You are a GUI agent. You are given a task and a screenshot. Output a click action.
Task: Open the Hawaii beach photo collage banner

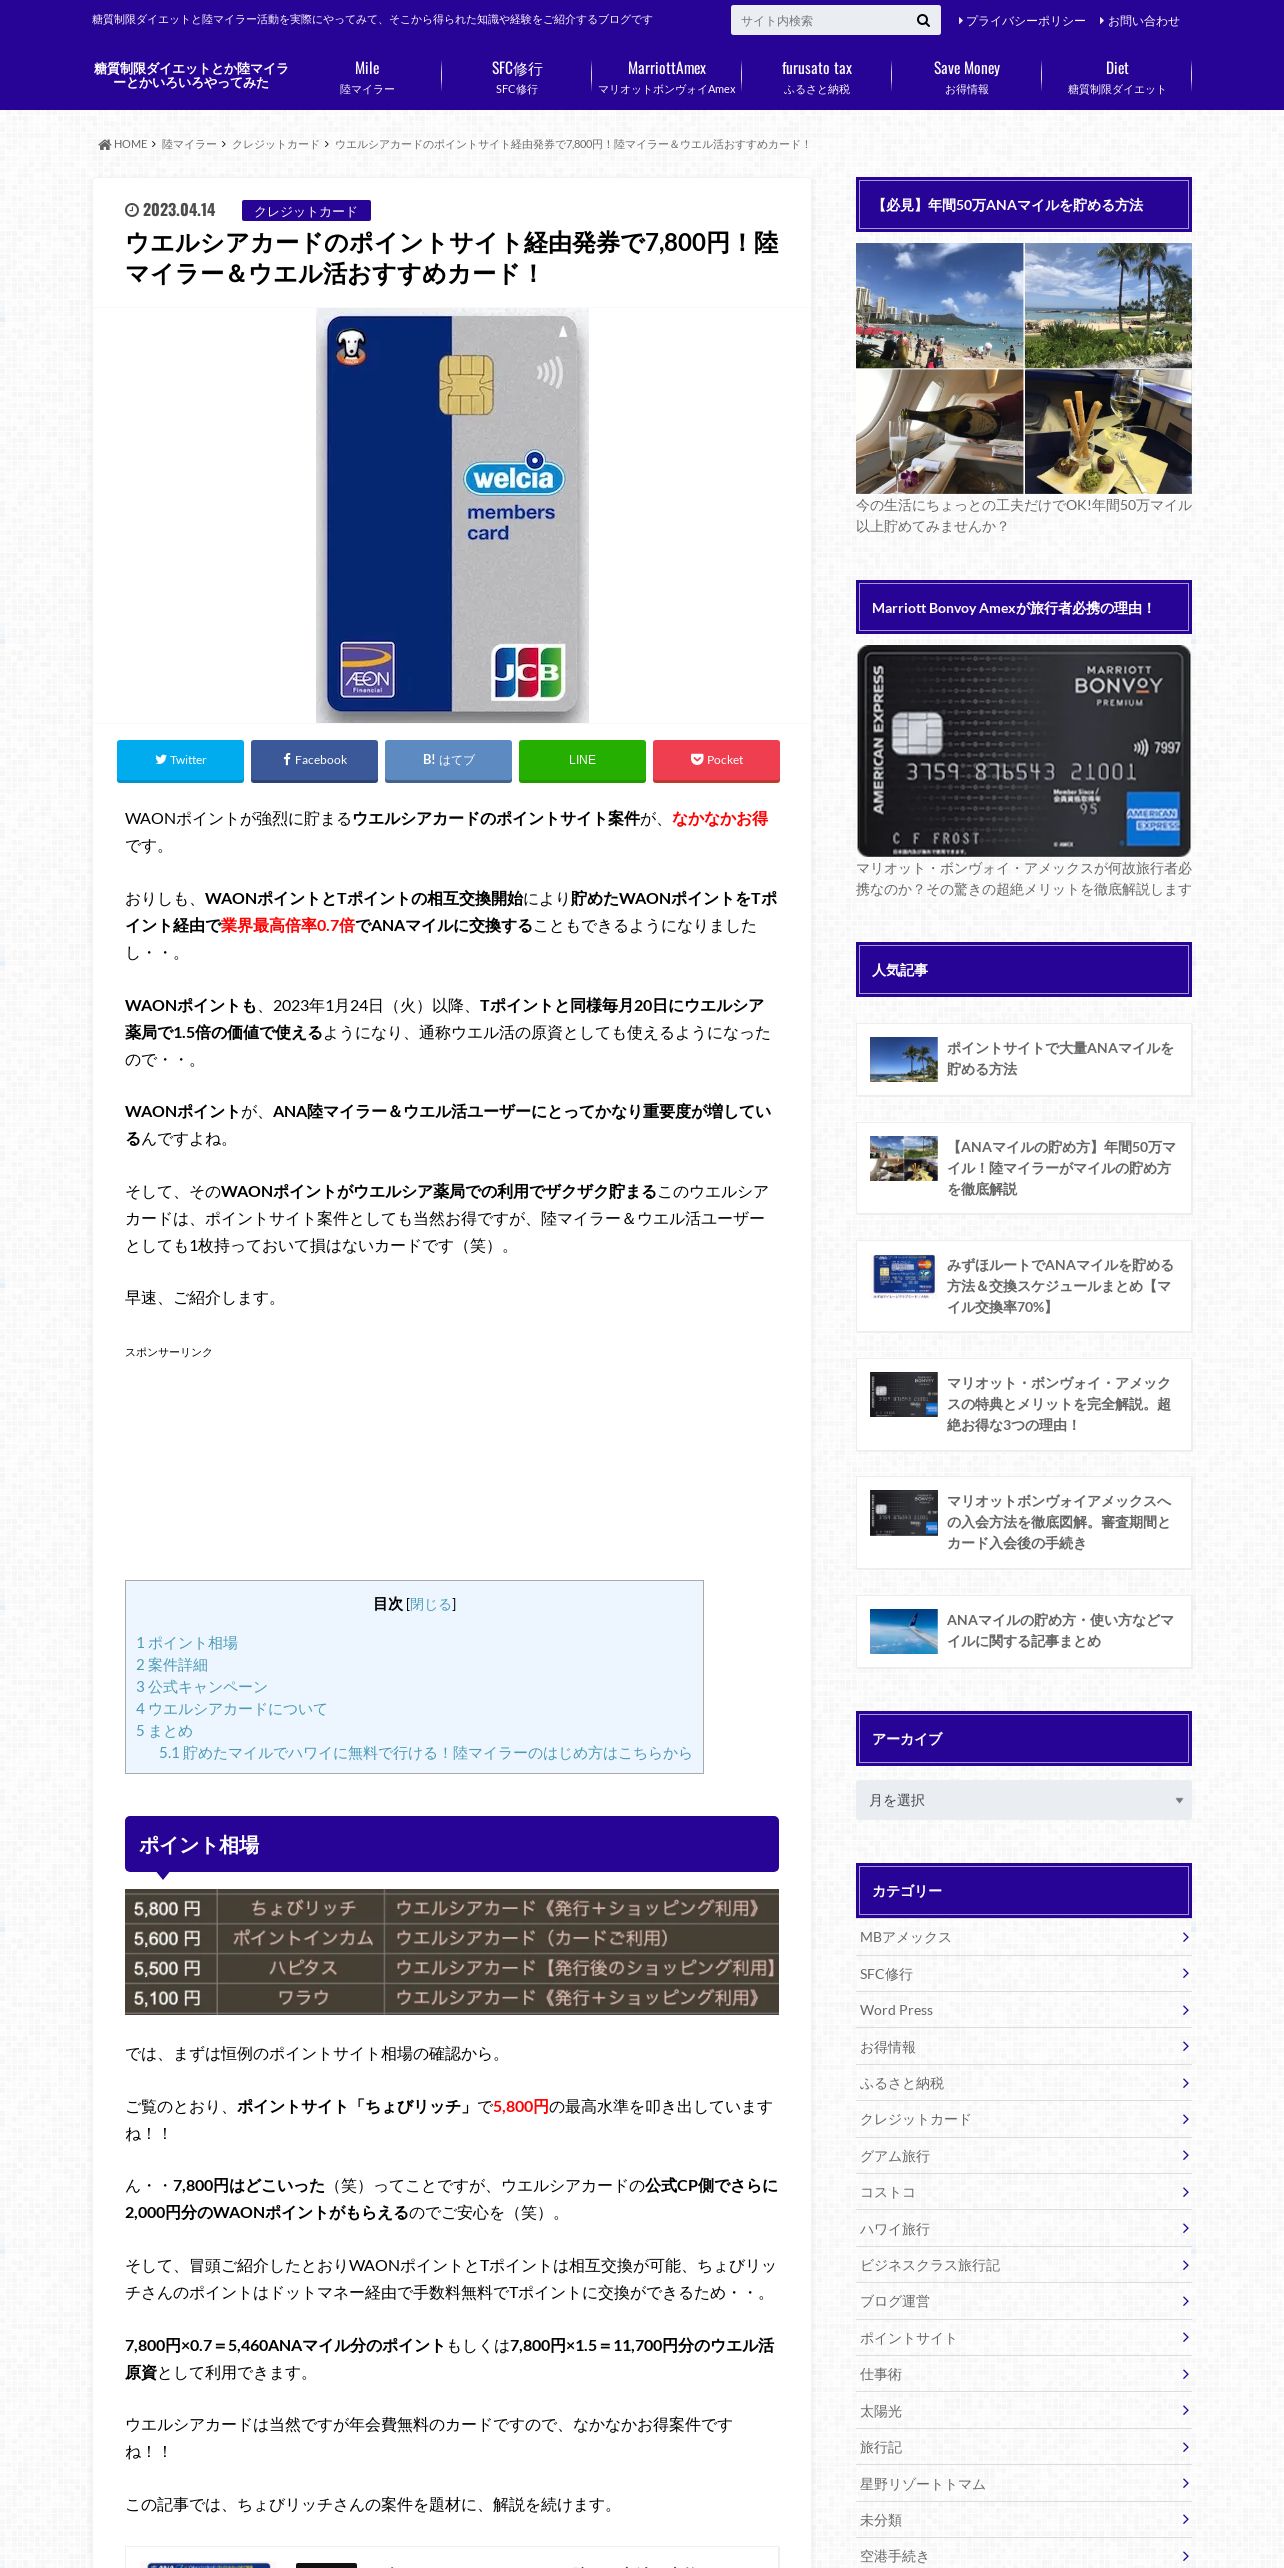click(x=1024, y=368)
